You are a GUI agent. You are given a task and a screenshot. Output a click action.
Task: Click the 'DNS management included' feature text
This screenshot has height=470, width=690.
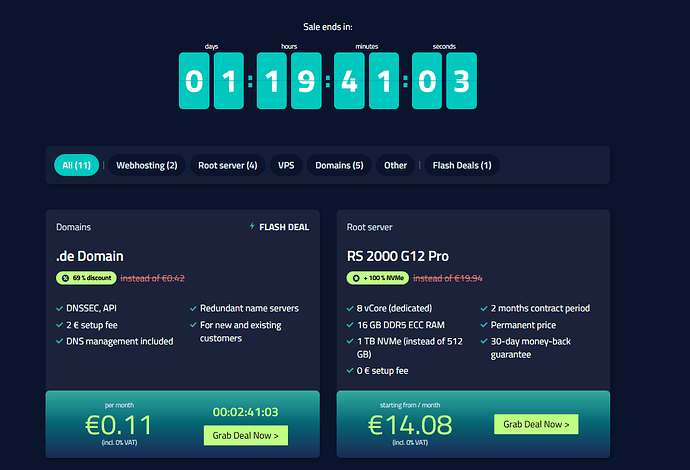click(x=120, y=341)
